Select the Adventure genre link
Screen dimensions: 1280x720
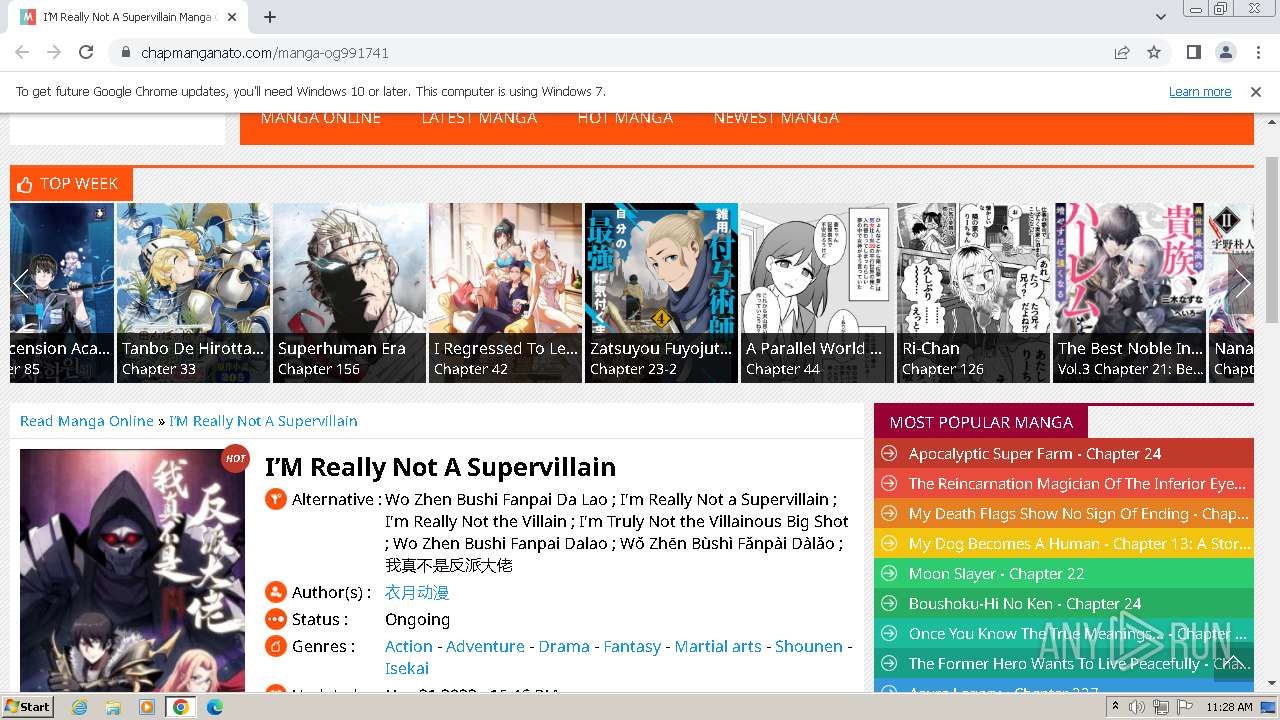485,646
